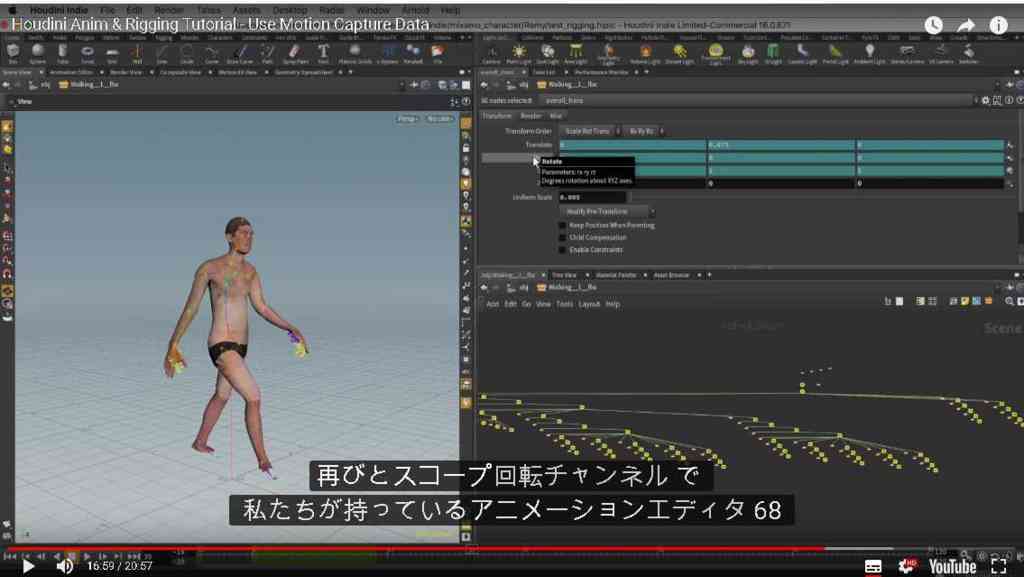
Task: Open parameter pane gear settings icon
Action: tap(985, 101)
